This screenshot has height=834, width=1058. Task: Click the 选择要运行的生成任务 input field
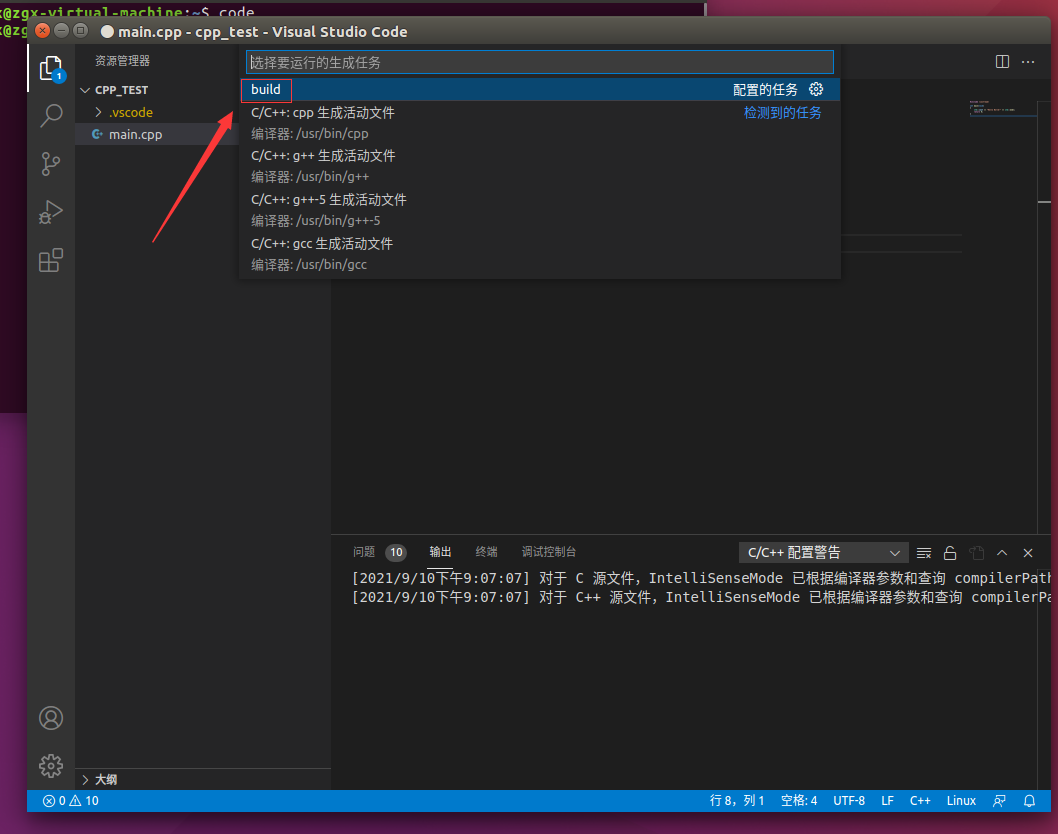(x=540, y=62)
